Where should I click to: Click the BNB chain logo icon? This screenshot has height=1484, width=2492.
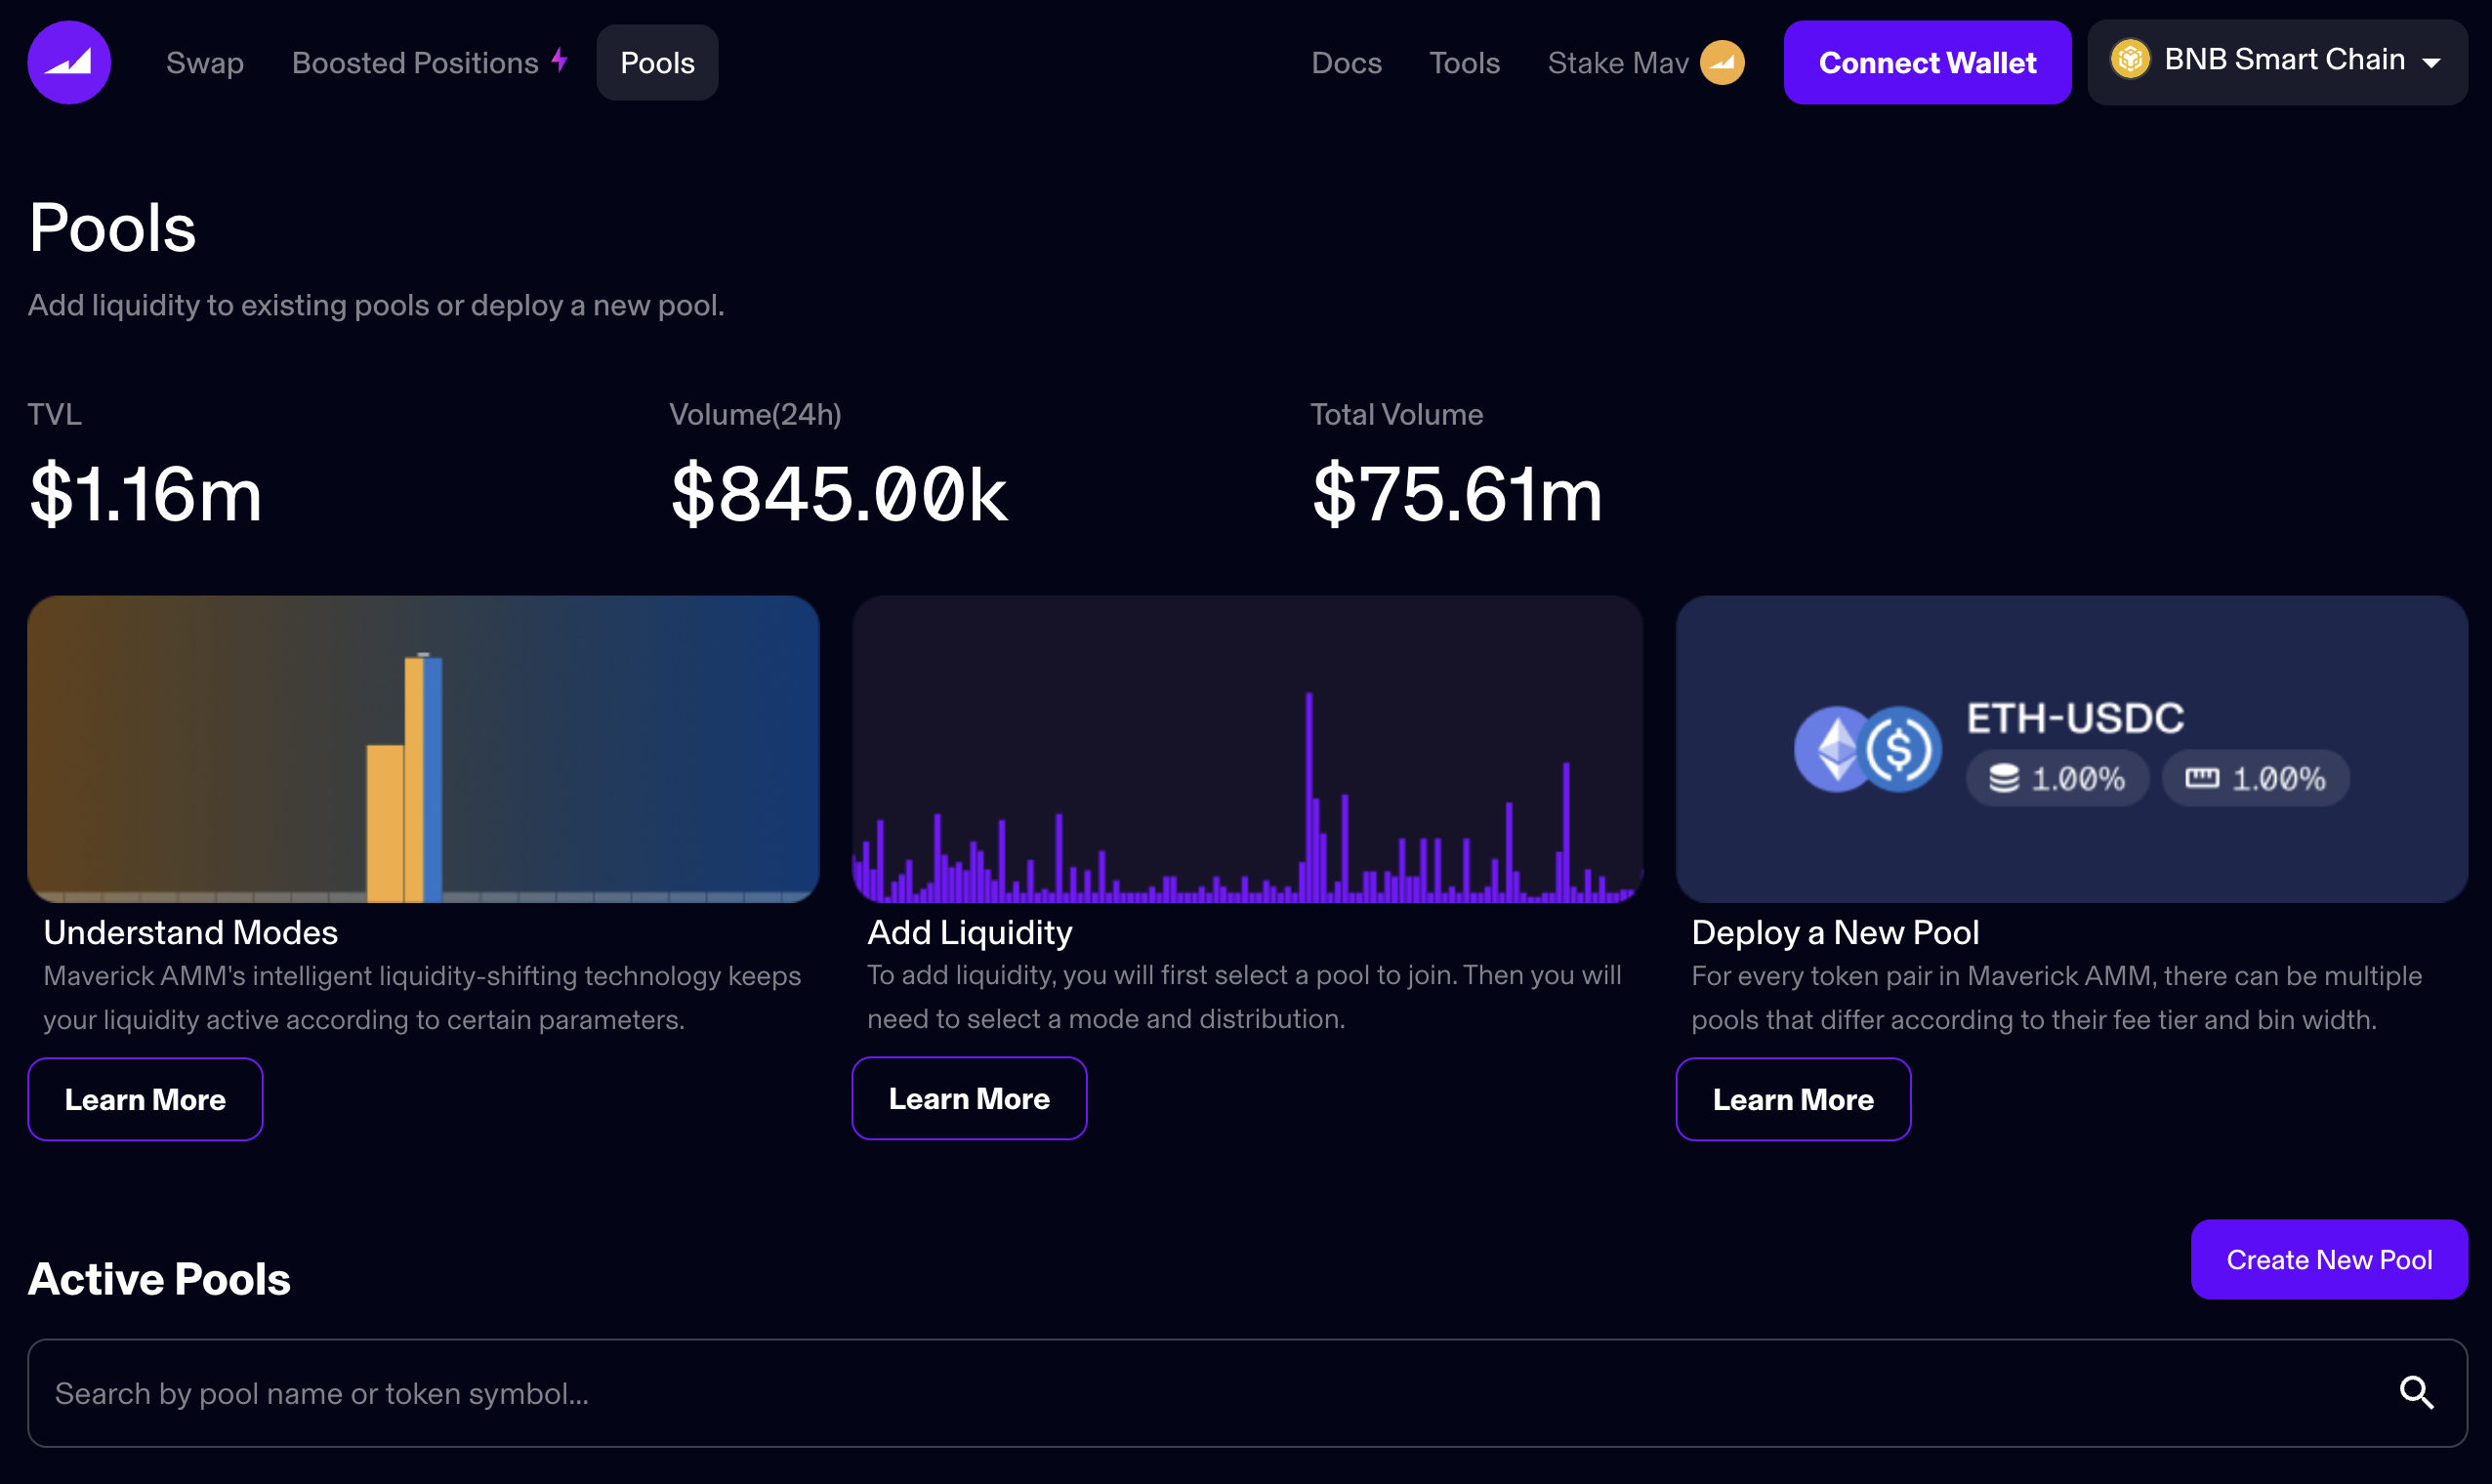click(x=2130, y=59)
